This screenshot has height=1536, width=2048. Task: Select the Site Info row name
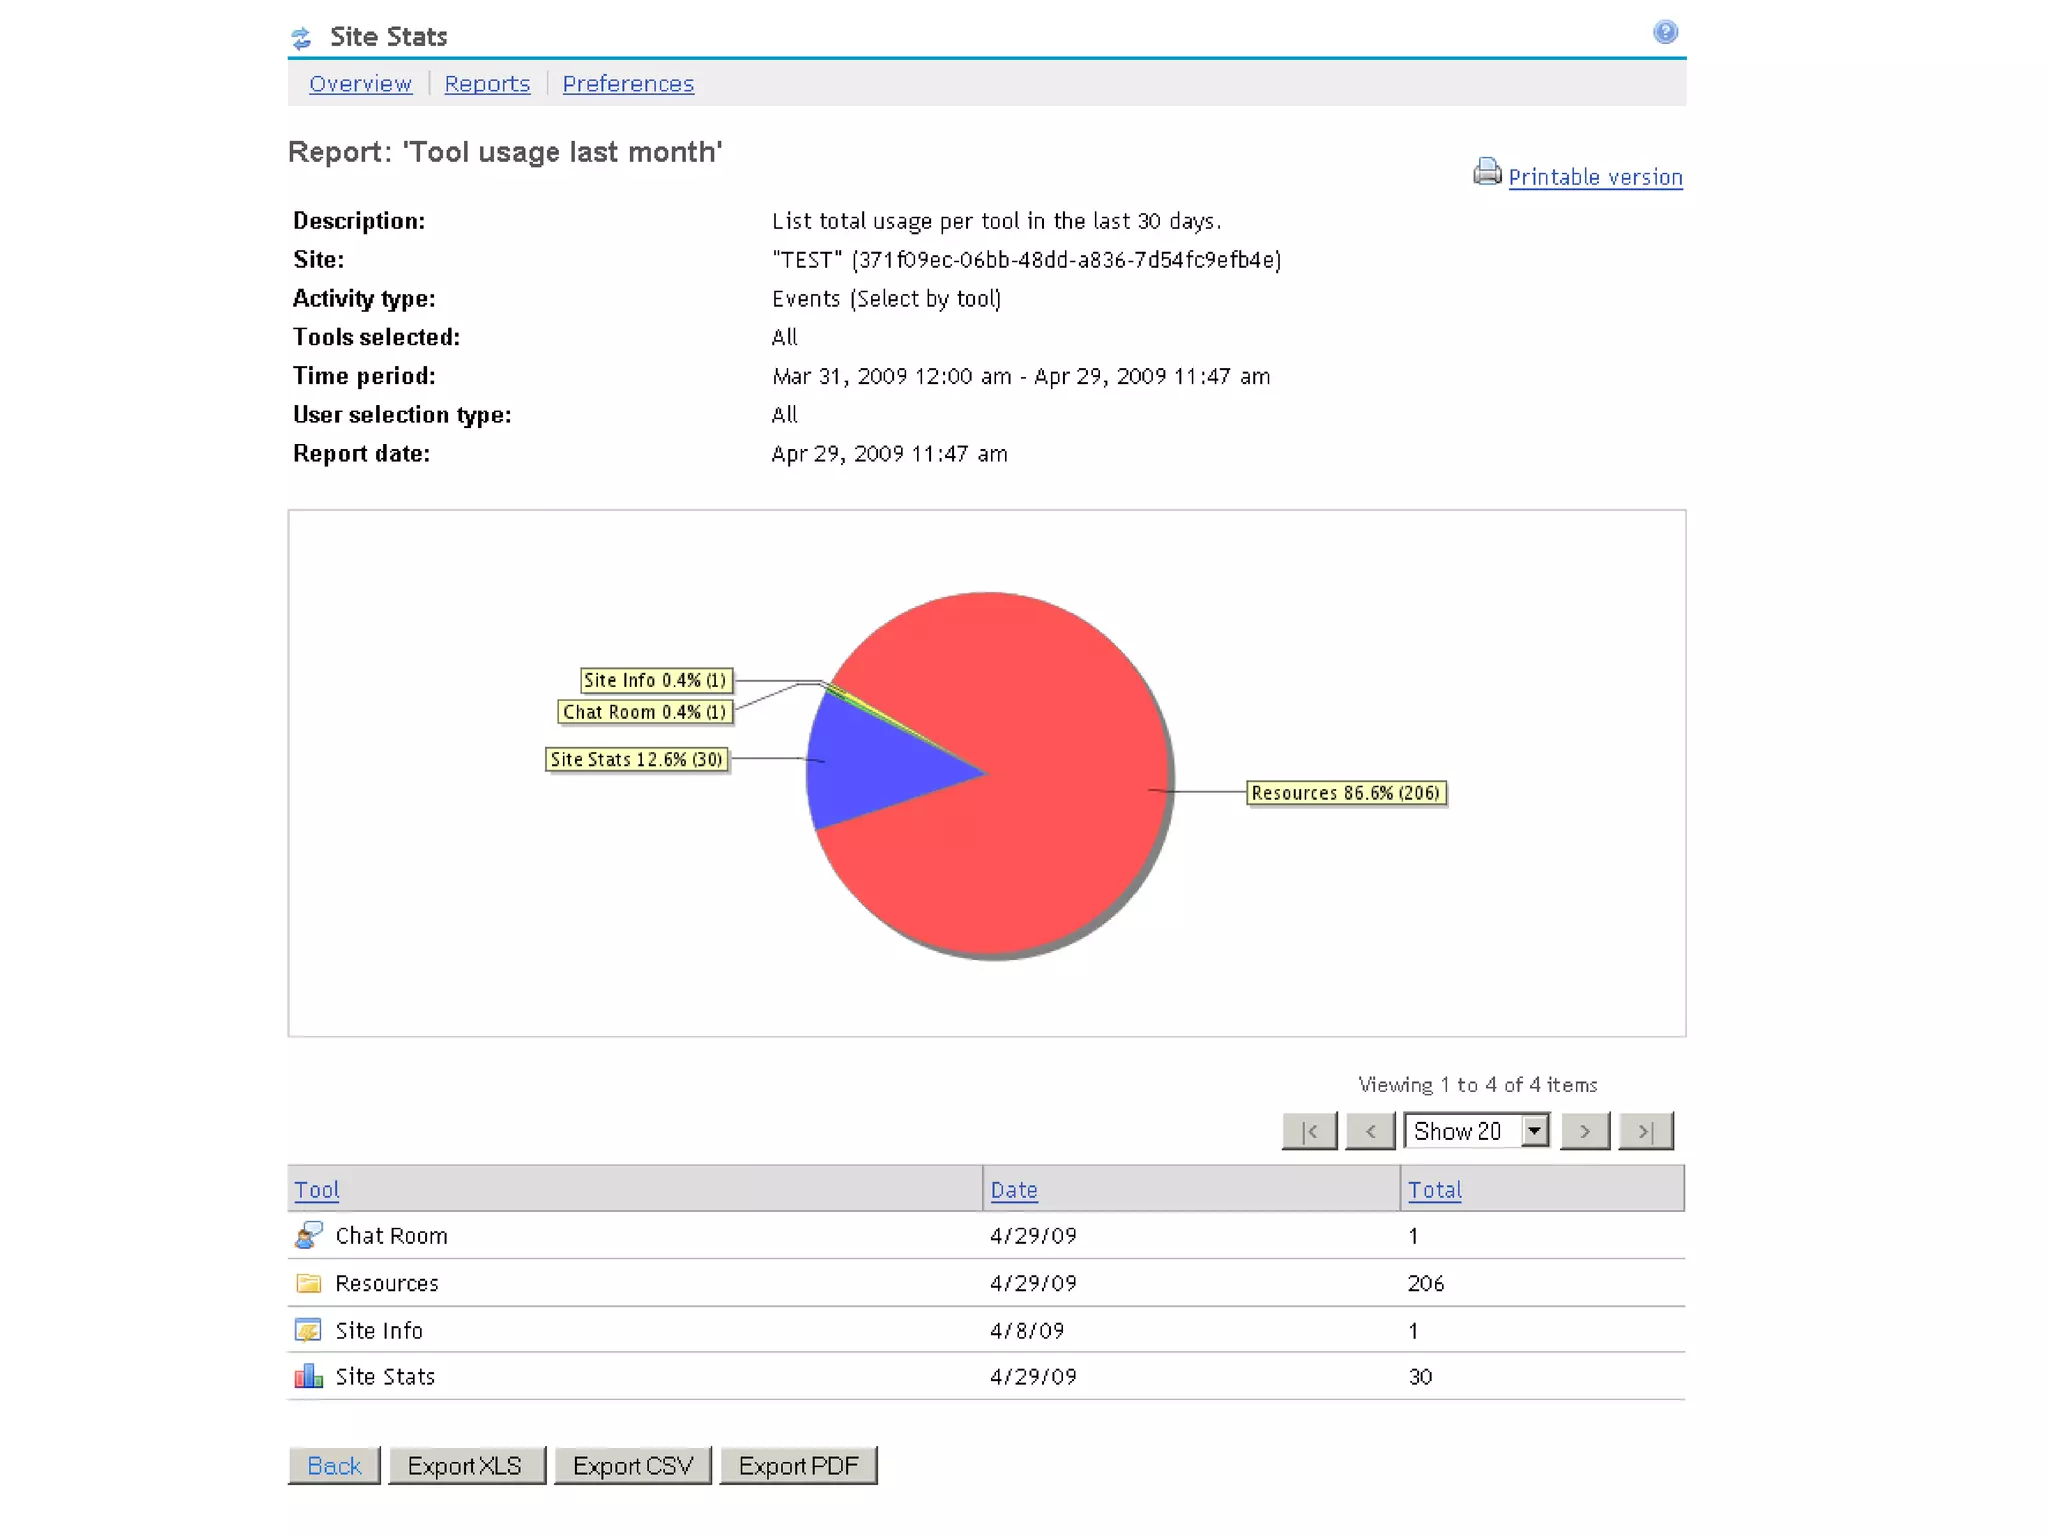point(379,1331)
